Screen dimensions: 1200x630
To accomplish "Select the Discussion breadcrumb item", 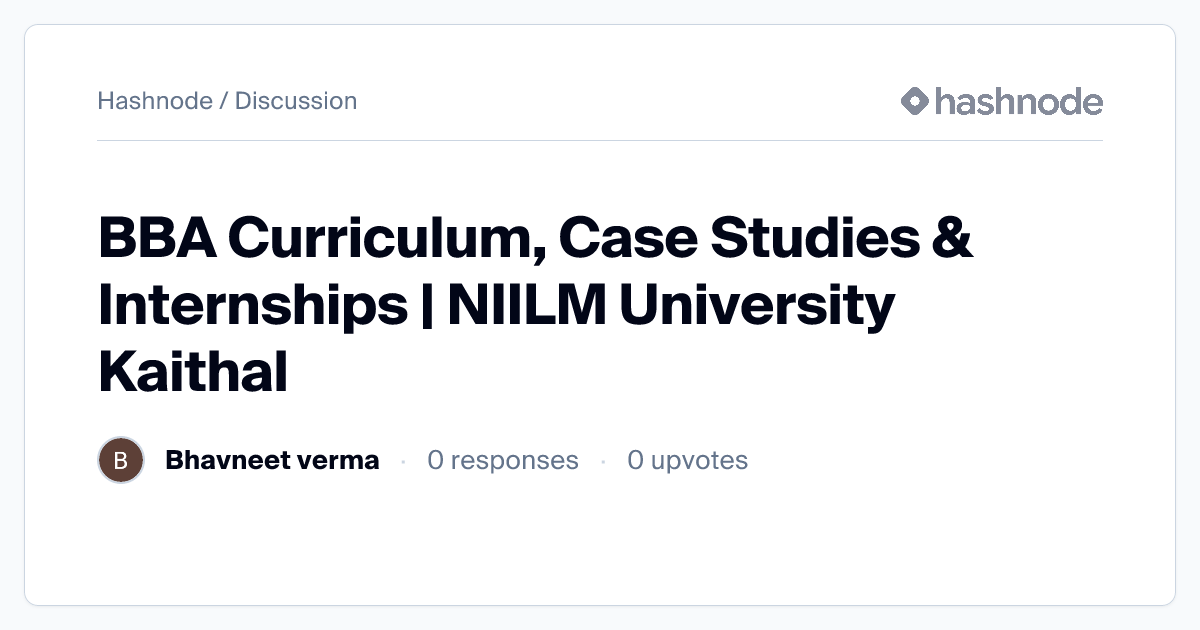I will point(296,101).
